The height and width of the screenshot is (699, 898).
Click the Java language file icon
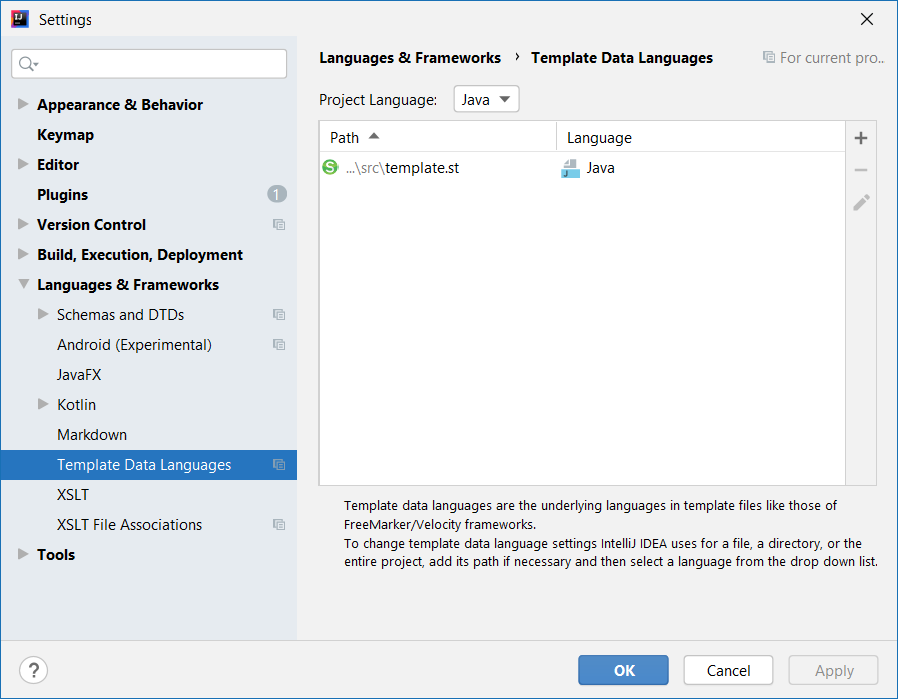tap(570, 168)
